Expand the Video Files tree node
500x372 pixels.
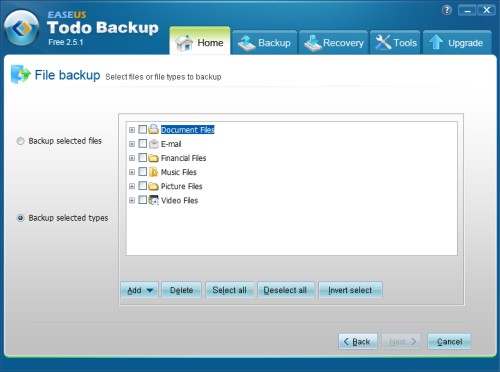132,200
